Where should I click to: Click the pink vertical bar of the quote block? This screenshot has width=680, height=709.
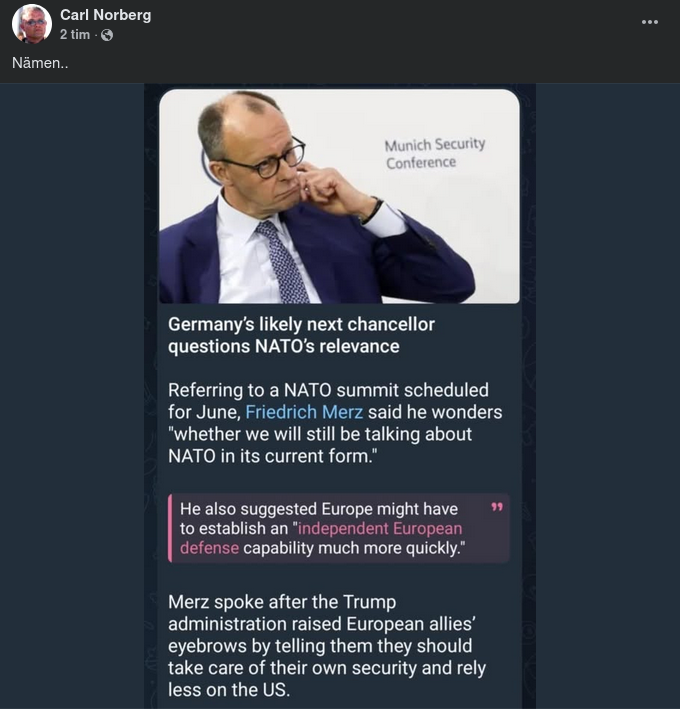[171, 528]
